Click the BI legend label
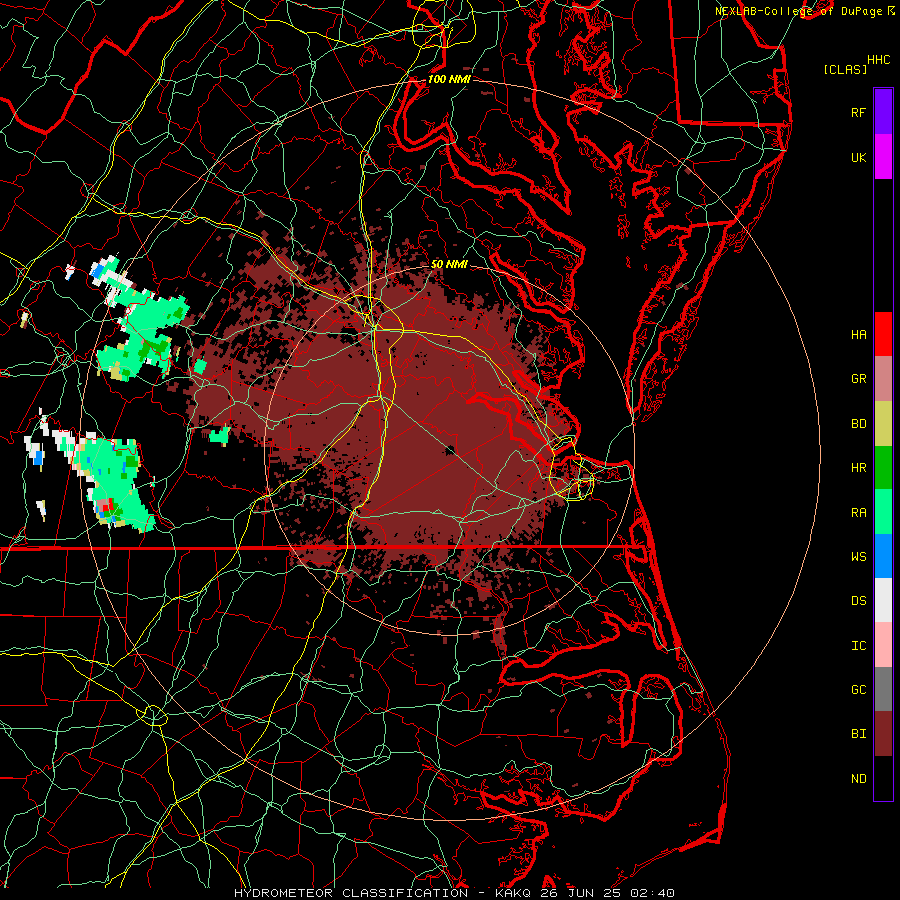The height and width of the screenshot is (900, 900). (x=858, y=734)
